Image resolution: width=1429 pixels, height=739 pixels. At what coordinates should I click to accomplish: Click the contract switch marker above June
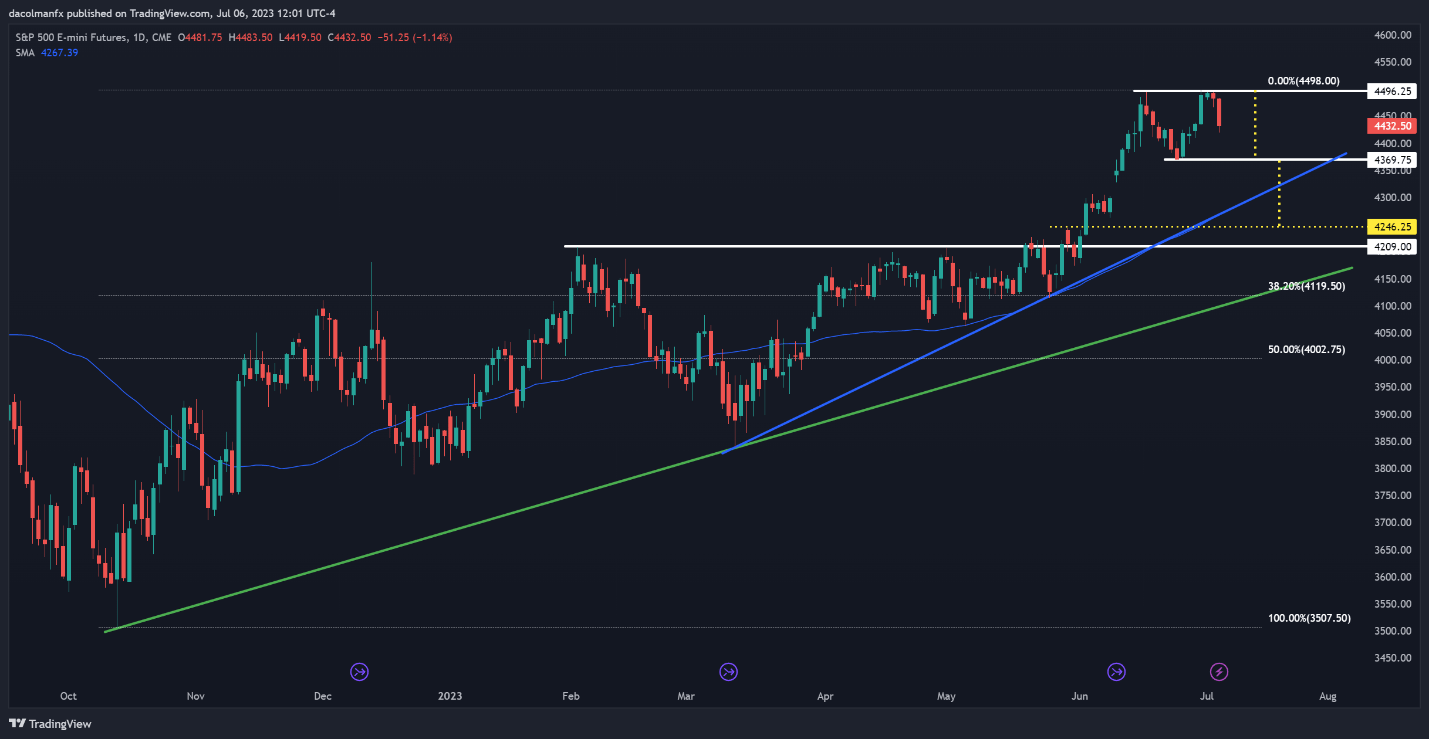(1116, 671)
